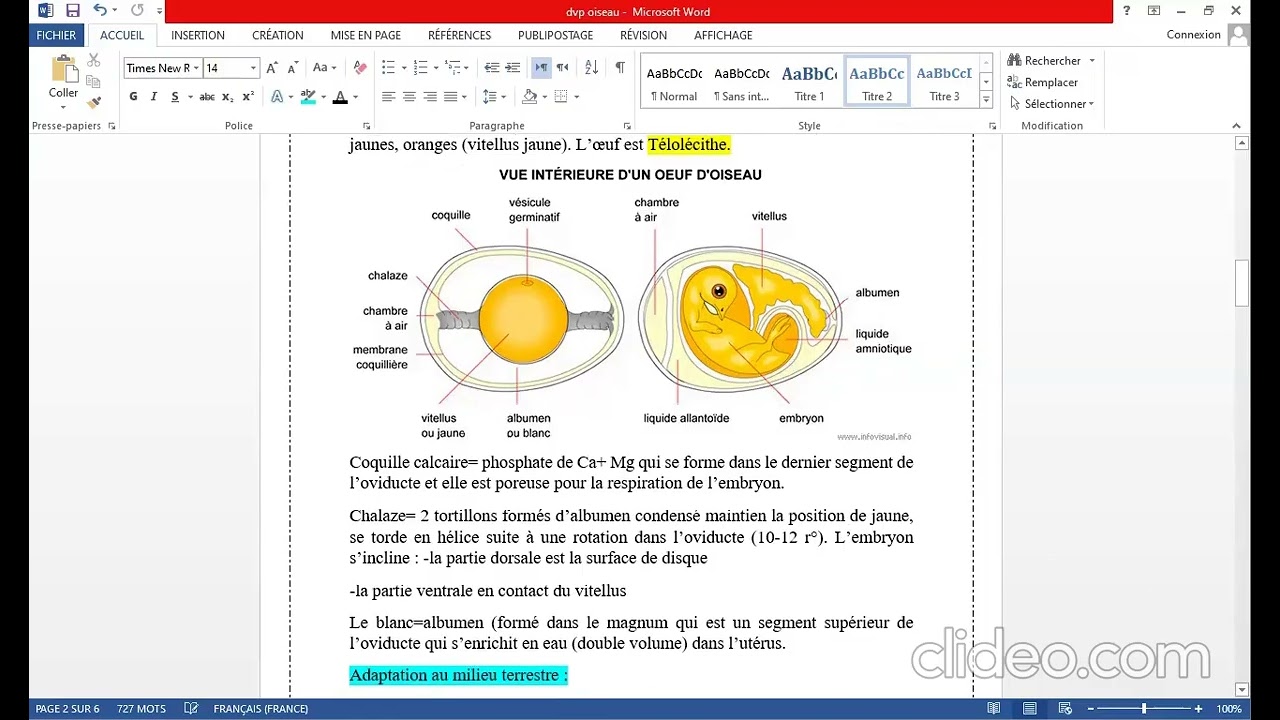Viewport: 1280px width, 720px height.
Task: Click the Connexion sign-in link
Action: click(x=1193, y=35)
